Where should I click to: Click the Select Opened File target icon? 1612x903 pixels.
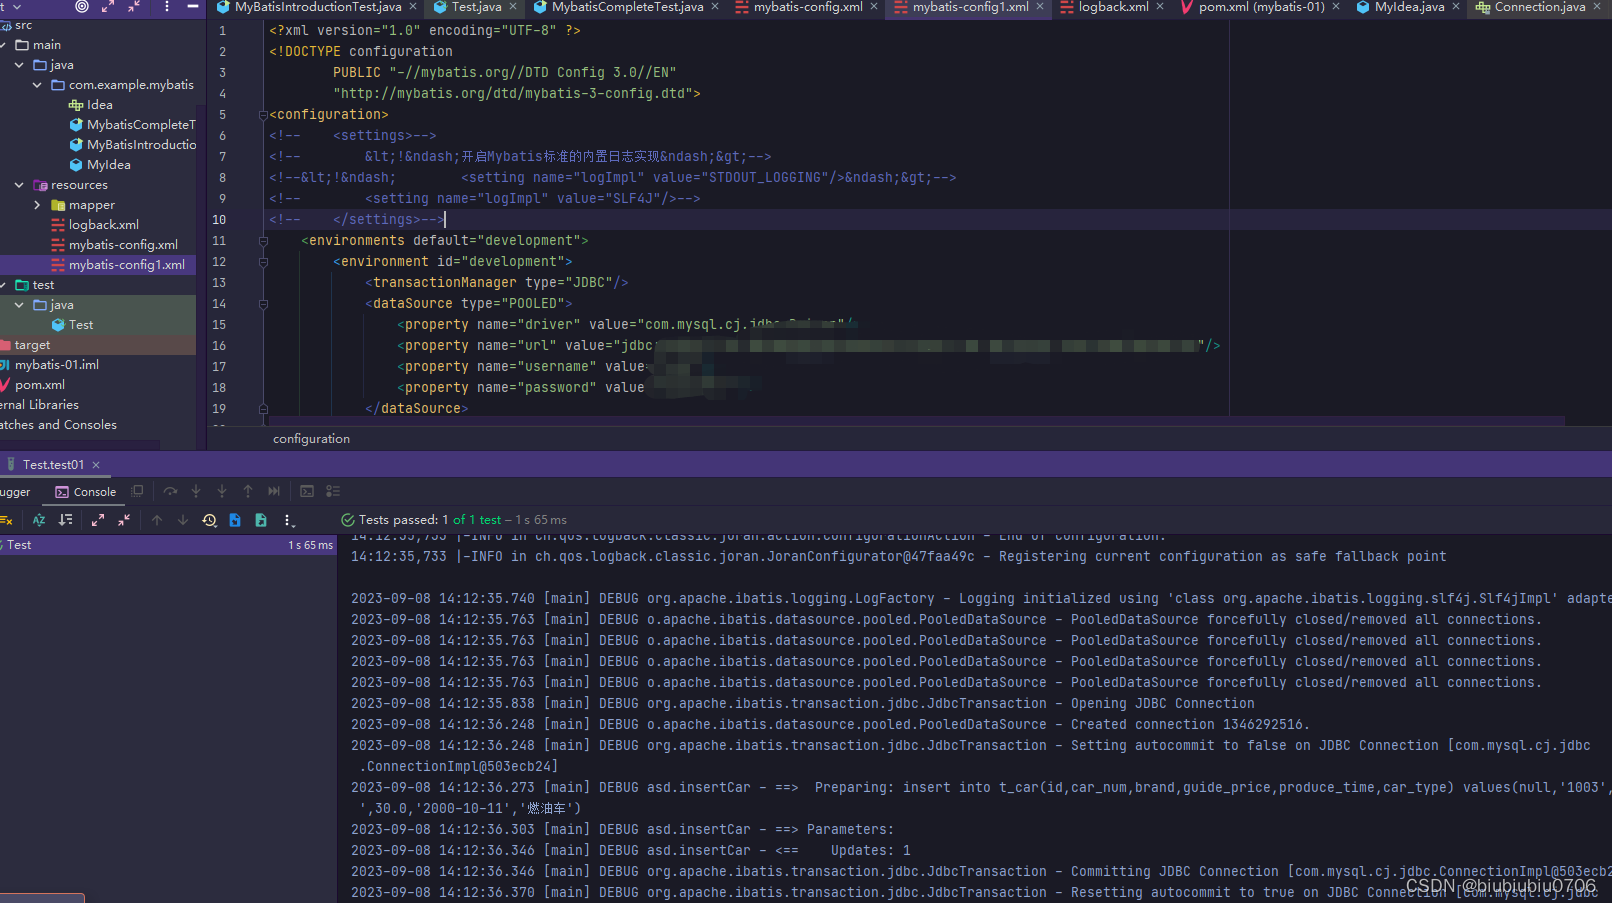(x=82, y=6)
